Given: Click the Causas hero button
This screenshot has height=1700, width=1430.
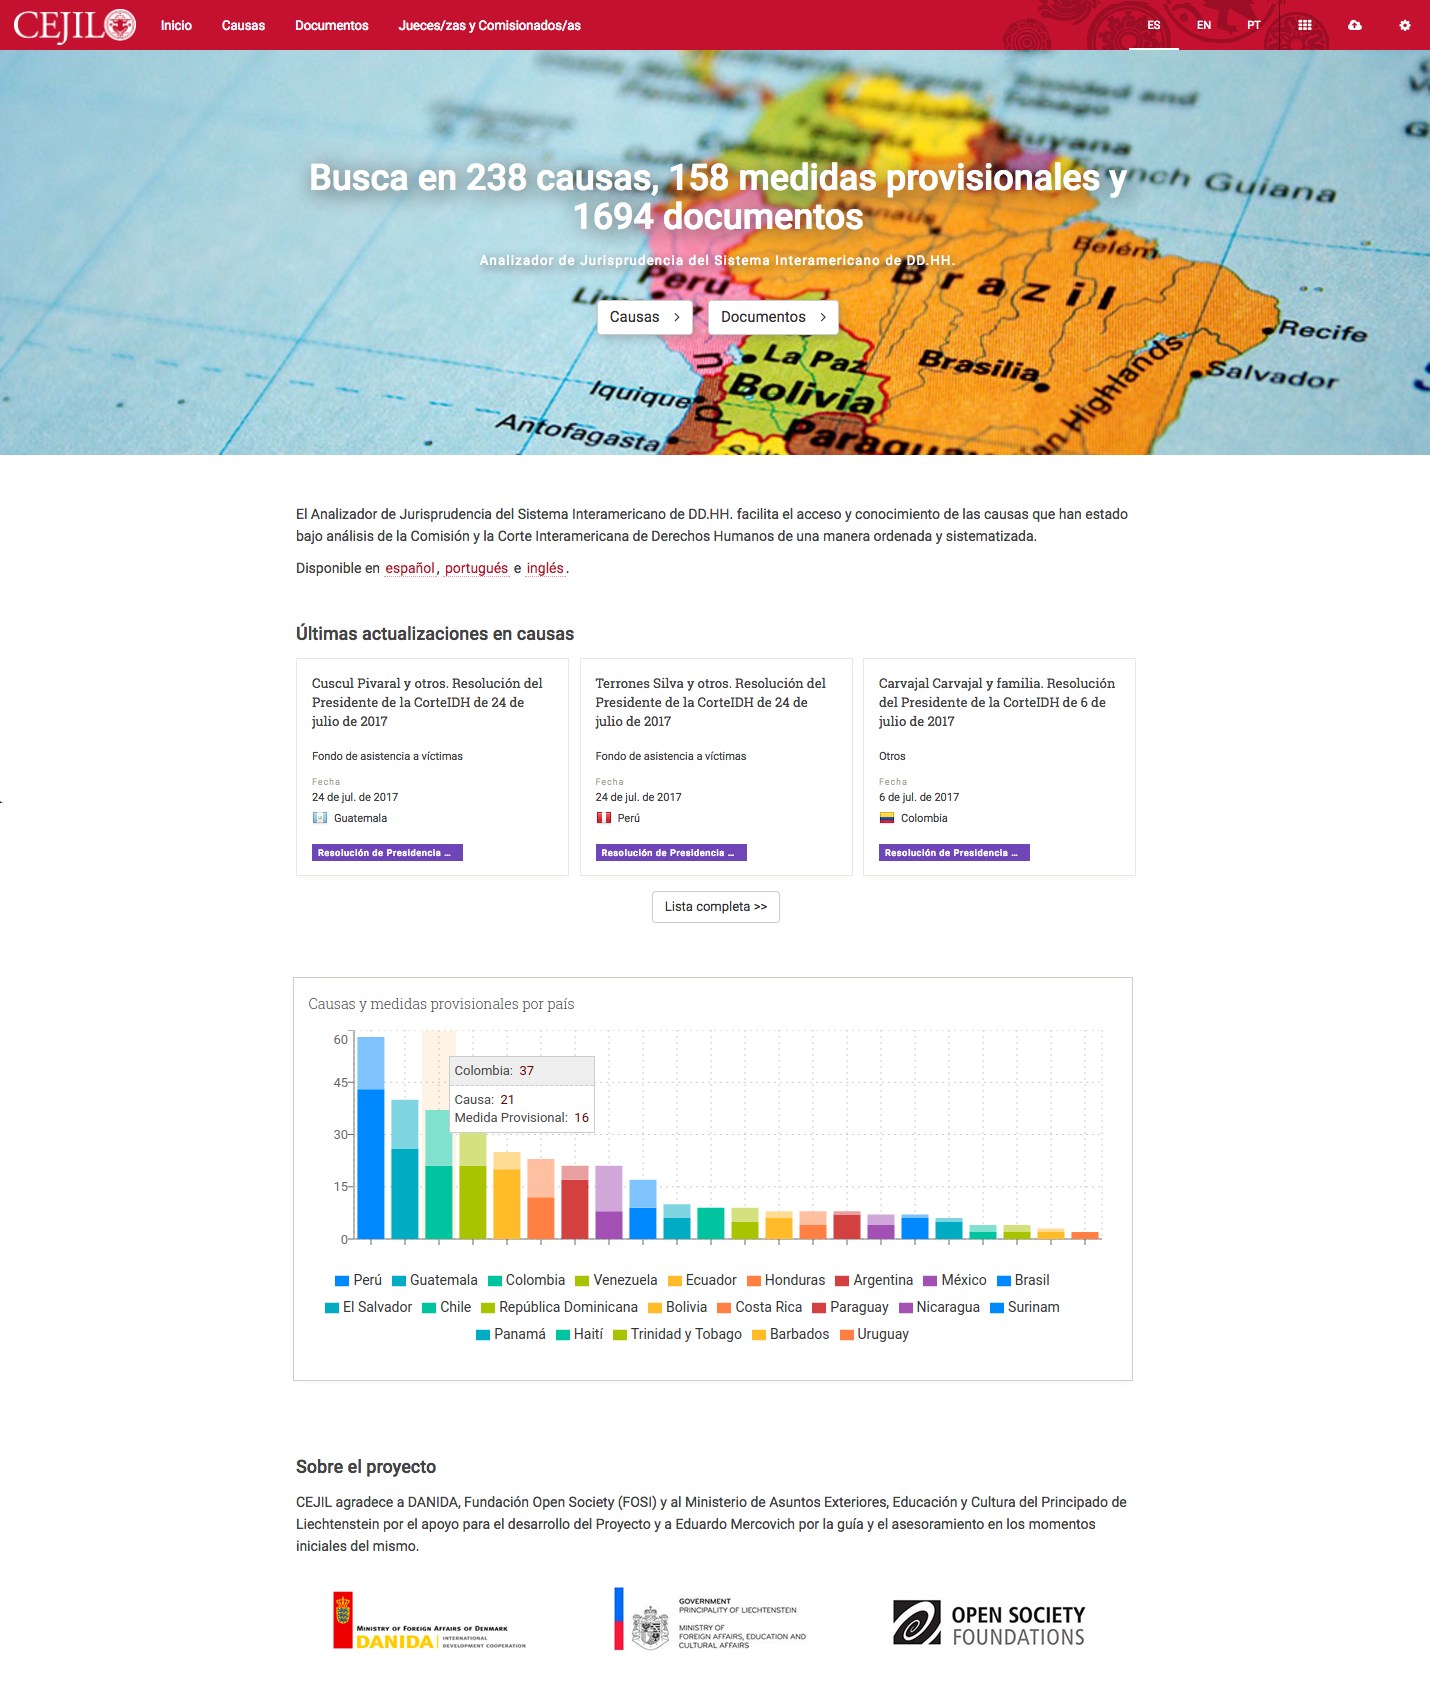Looking at the screenshot, I should [x=645, y=317].
